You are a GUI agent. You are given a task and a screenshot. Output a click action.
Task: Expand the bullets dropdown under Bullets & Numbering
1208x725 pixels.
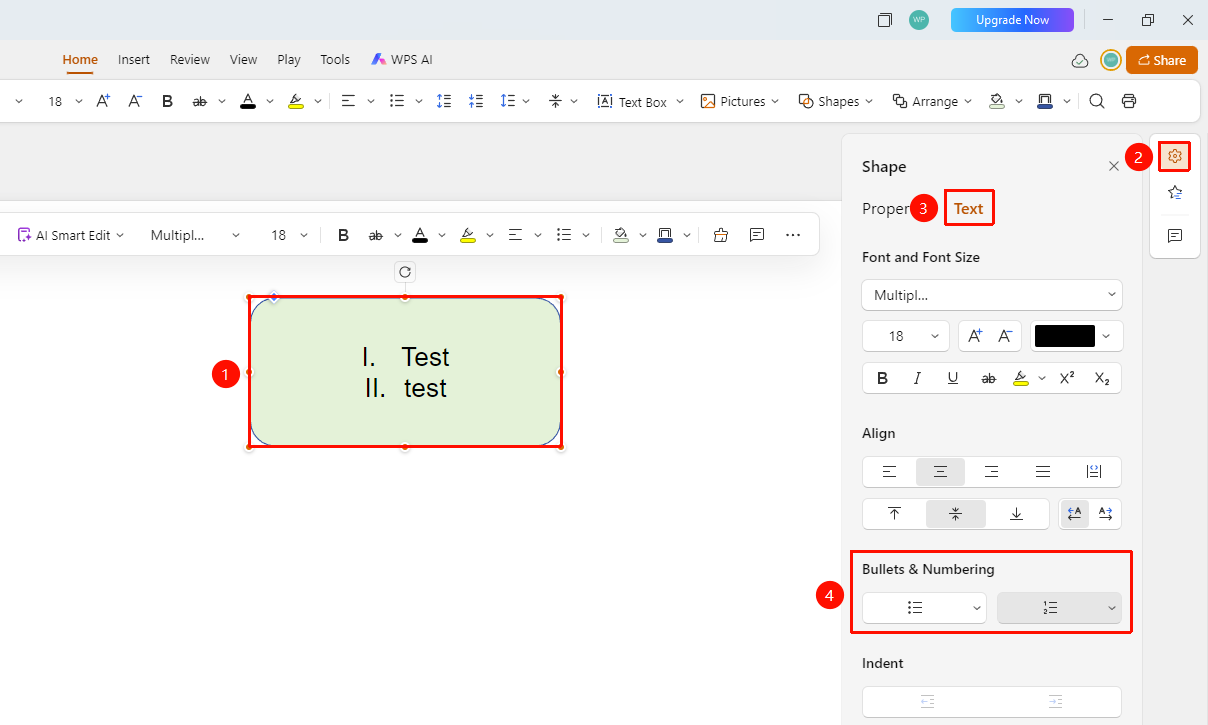(x=977, y=608)
